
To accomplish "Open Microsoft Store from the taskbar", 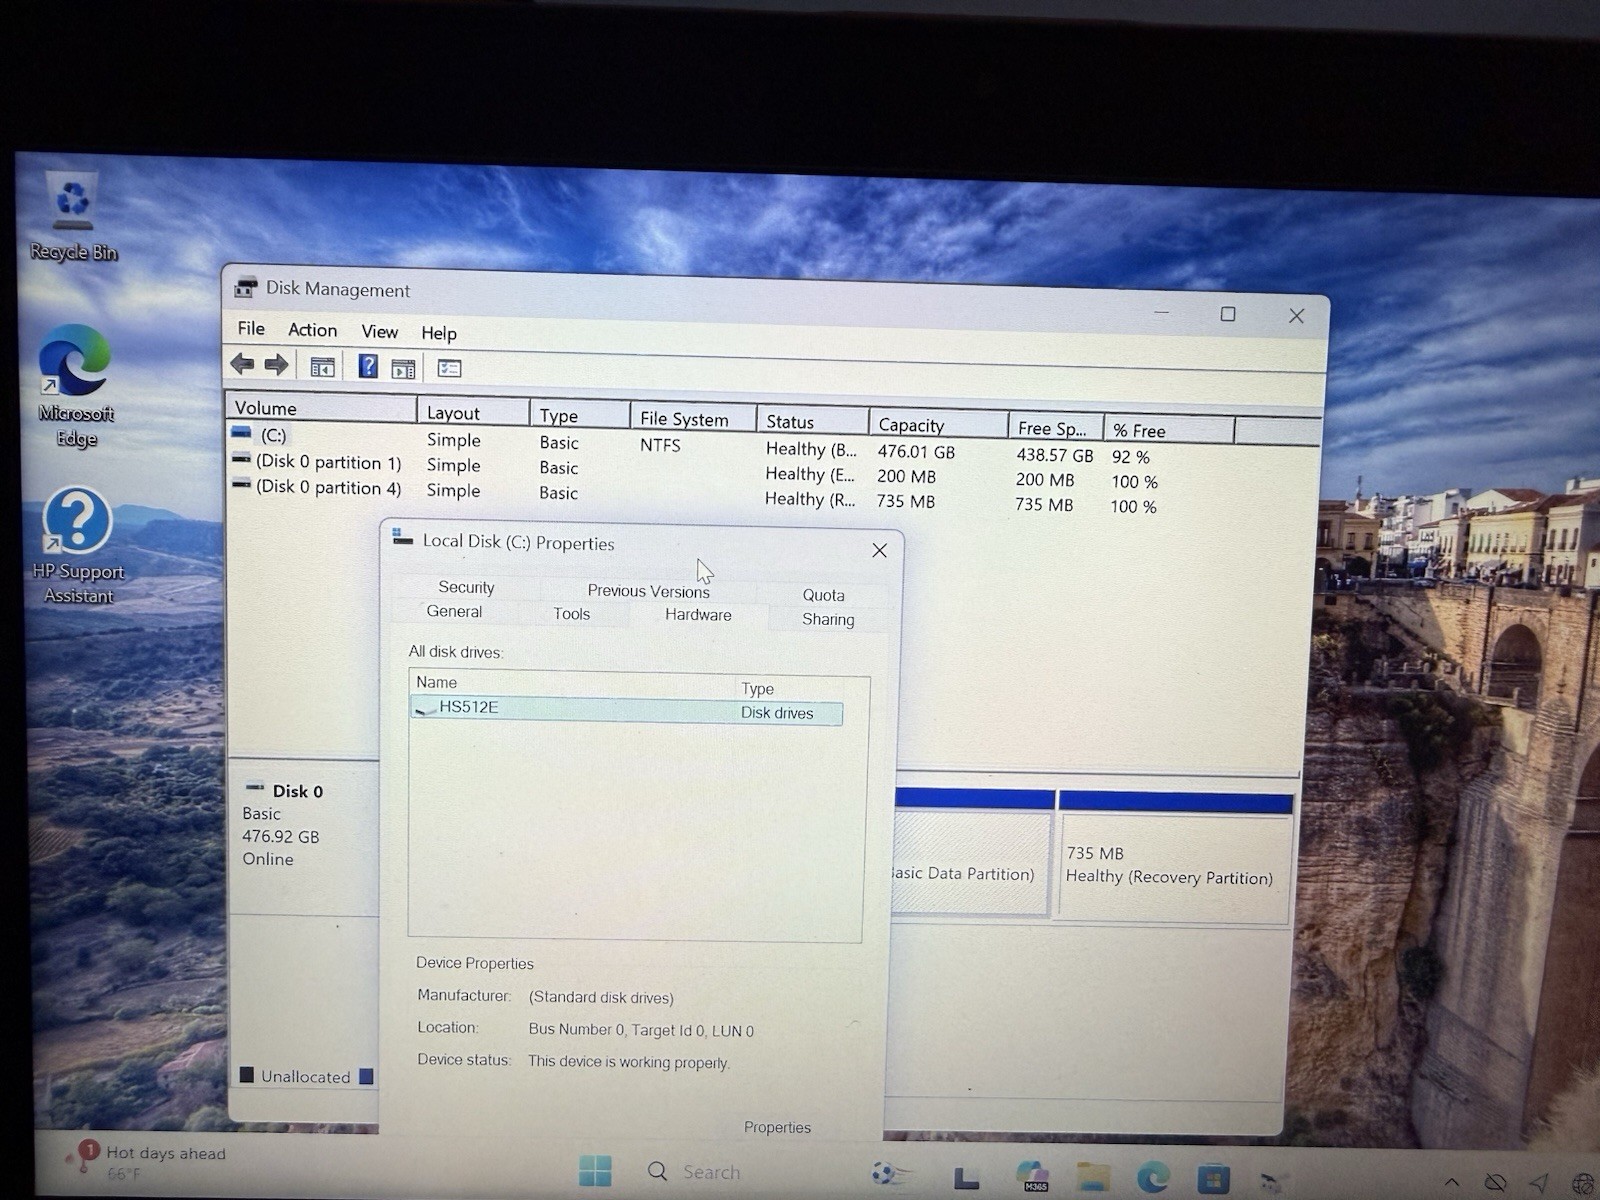I will 1213,1179.
